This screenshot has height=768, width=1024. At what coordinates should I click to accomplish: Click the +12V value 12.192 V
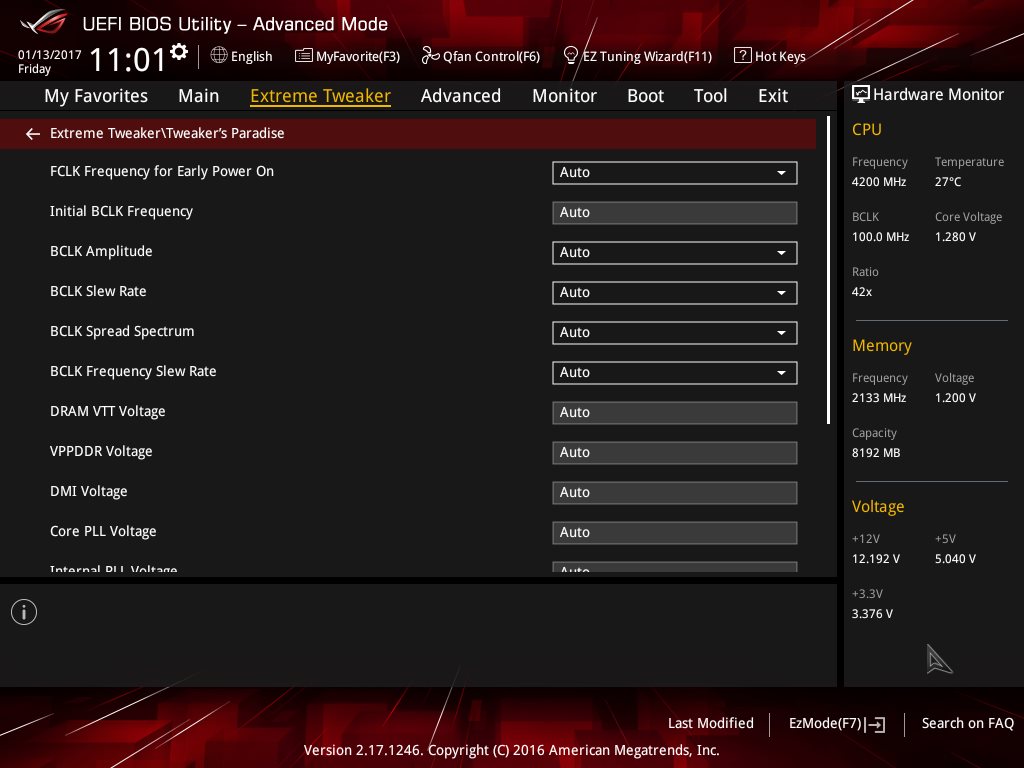(x=876, y=559)
